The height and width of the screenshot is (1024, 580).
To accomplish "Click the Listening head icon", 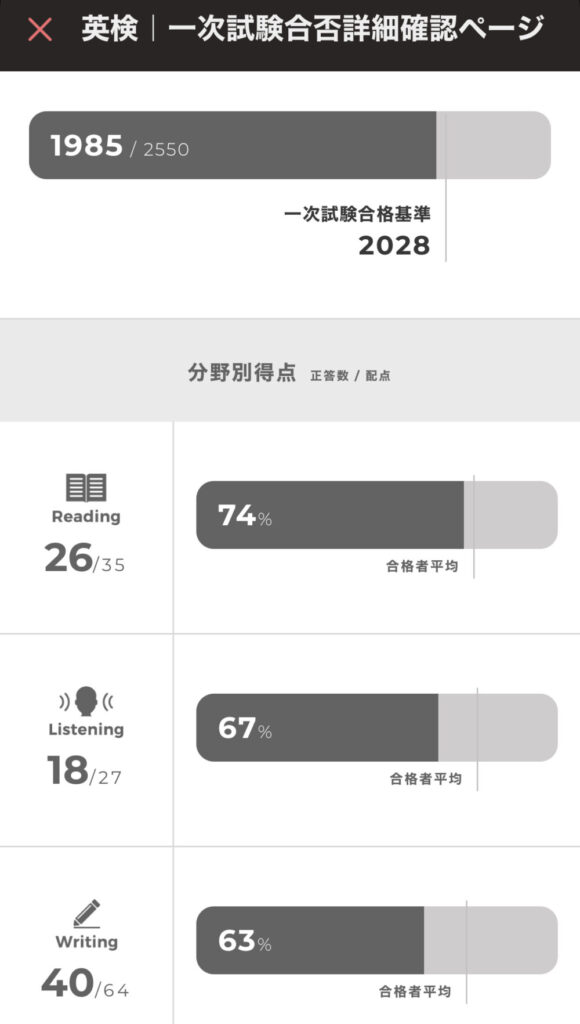I will click(x=86, y=701).
